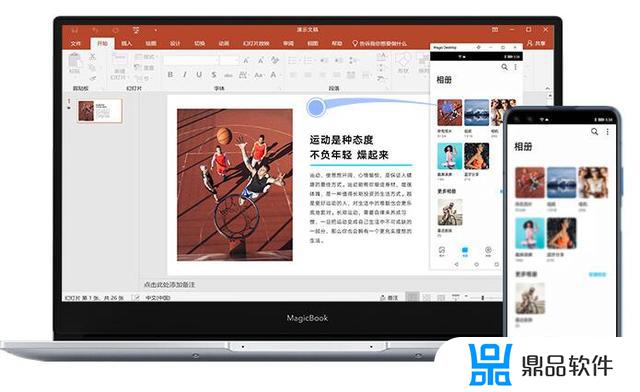640x392 pixels.
Task: Click the Bullets list icon
Action: coord(293,60)
